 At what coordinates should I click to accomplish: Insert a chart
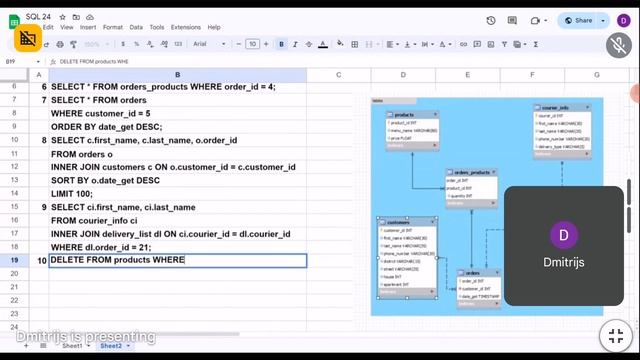(x=491, y=44)
